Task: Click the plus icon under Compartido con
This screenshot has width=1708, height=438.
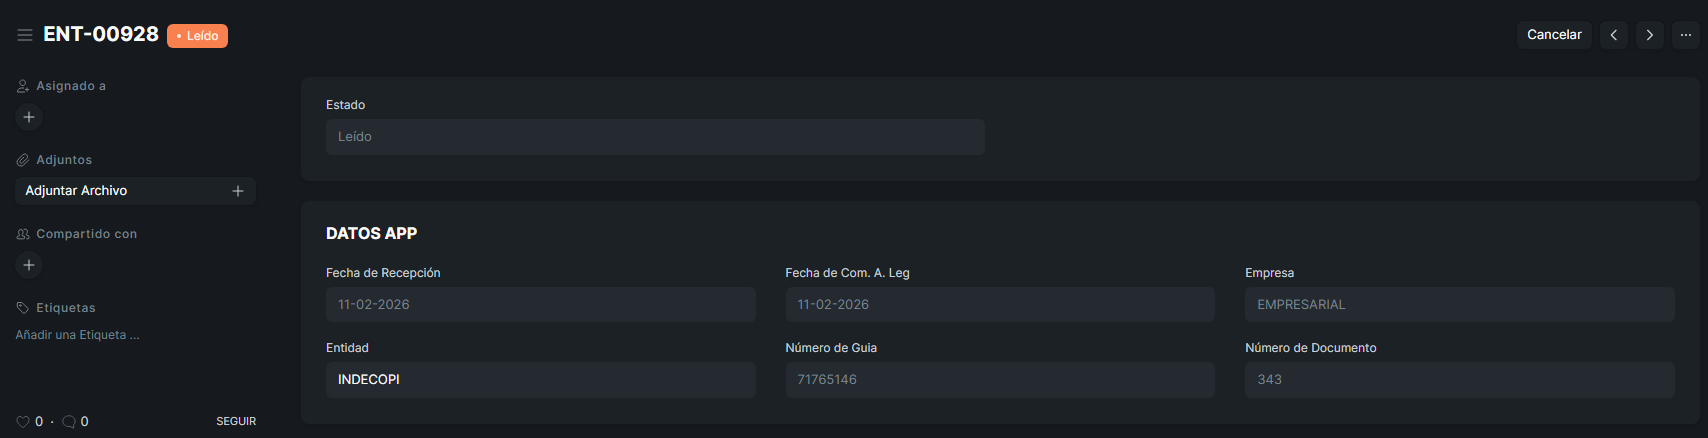Action: 29,265
